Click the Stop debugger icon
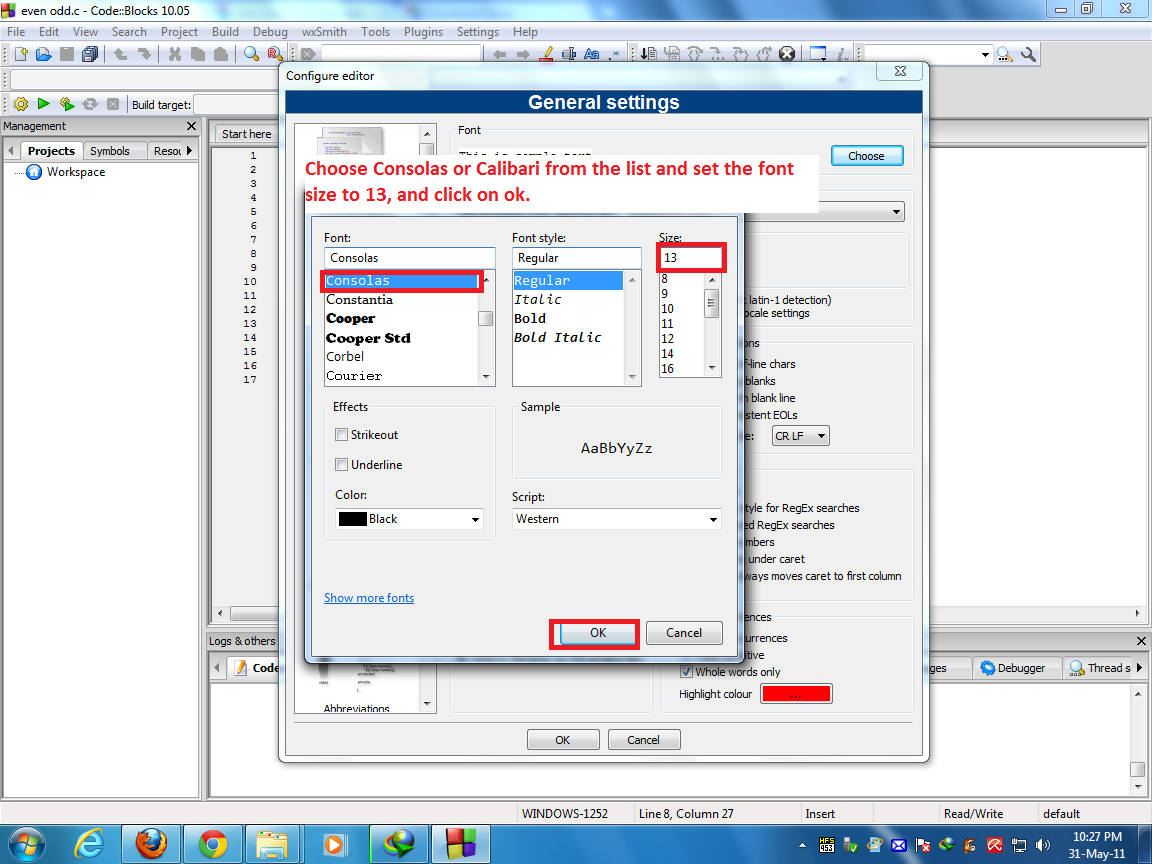The height and width of the screenshot is (864, 1152). 787,54
